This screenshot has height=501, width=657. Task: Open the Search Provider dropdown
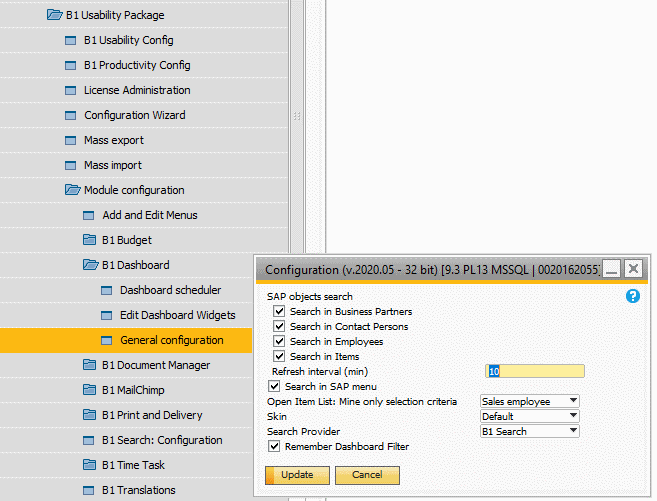(530, 431)
